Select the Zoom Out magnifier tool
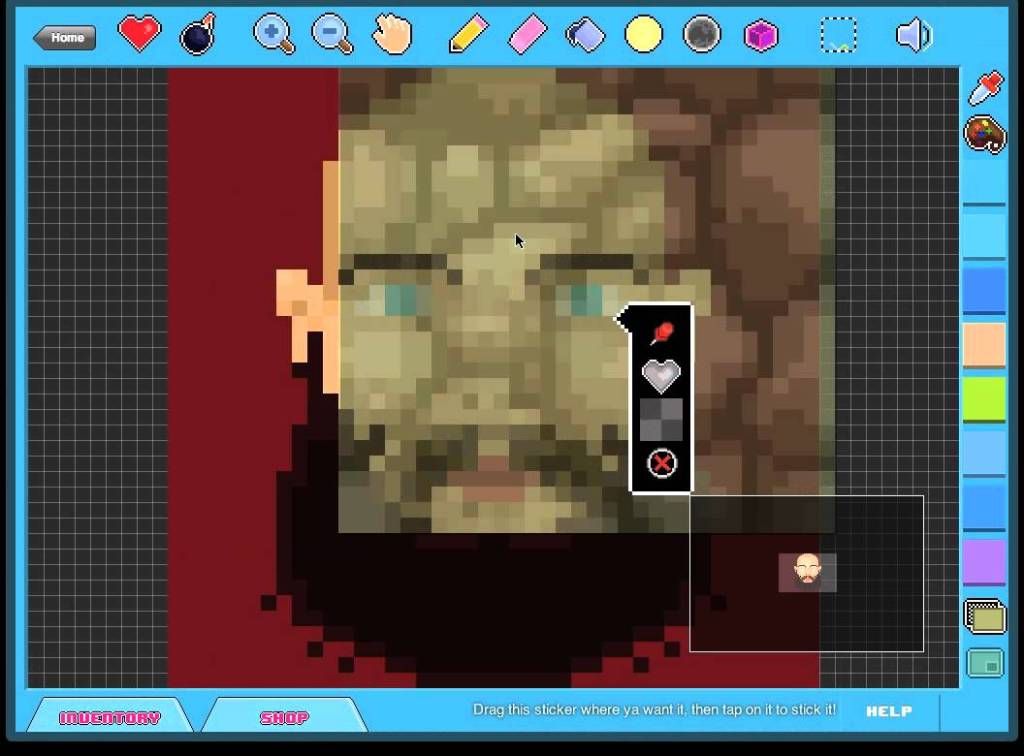1024x756 pixels. 331,33
